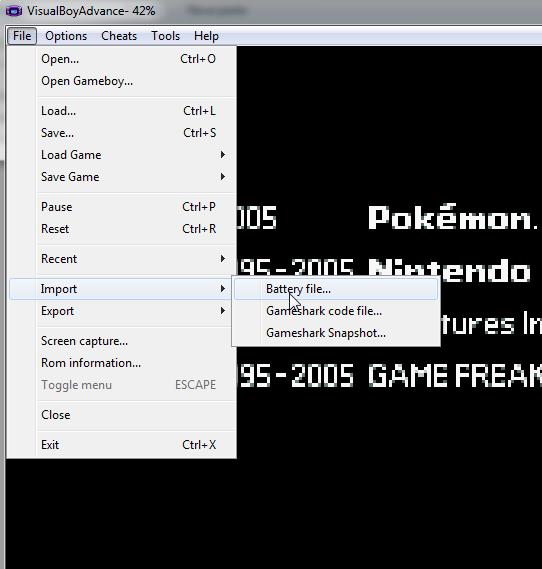Choose Open... from the File menu
This screenshot has width=542, height=569.
(122, 59)
